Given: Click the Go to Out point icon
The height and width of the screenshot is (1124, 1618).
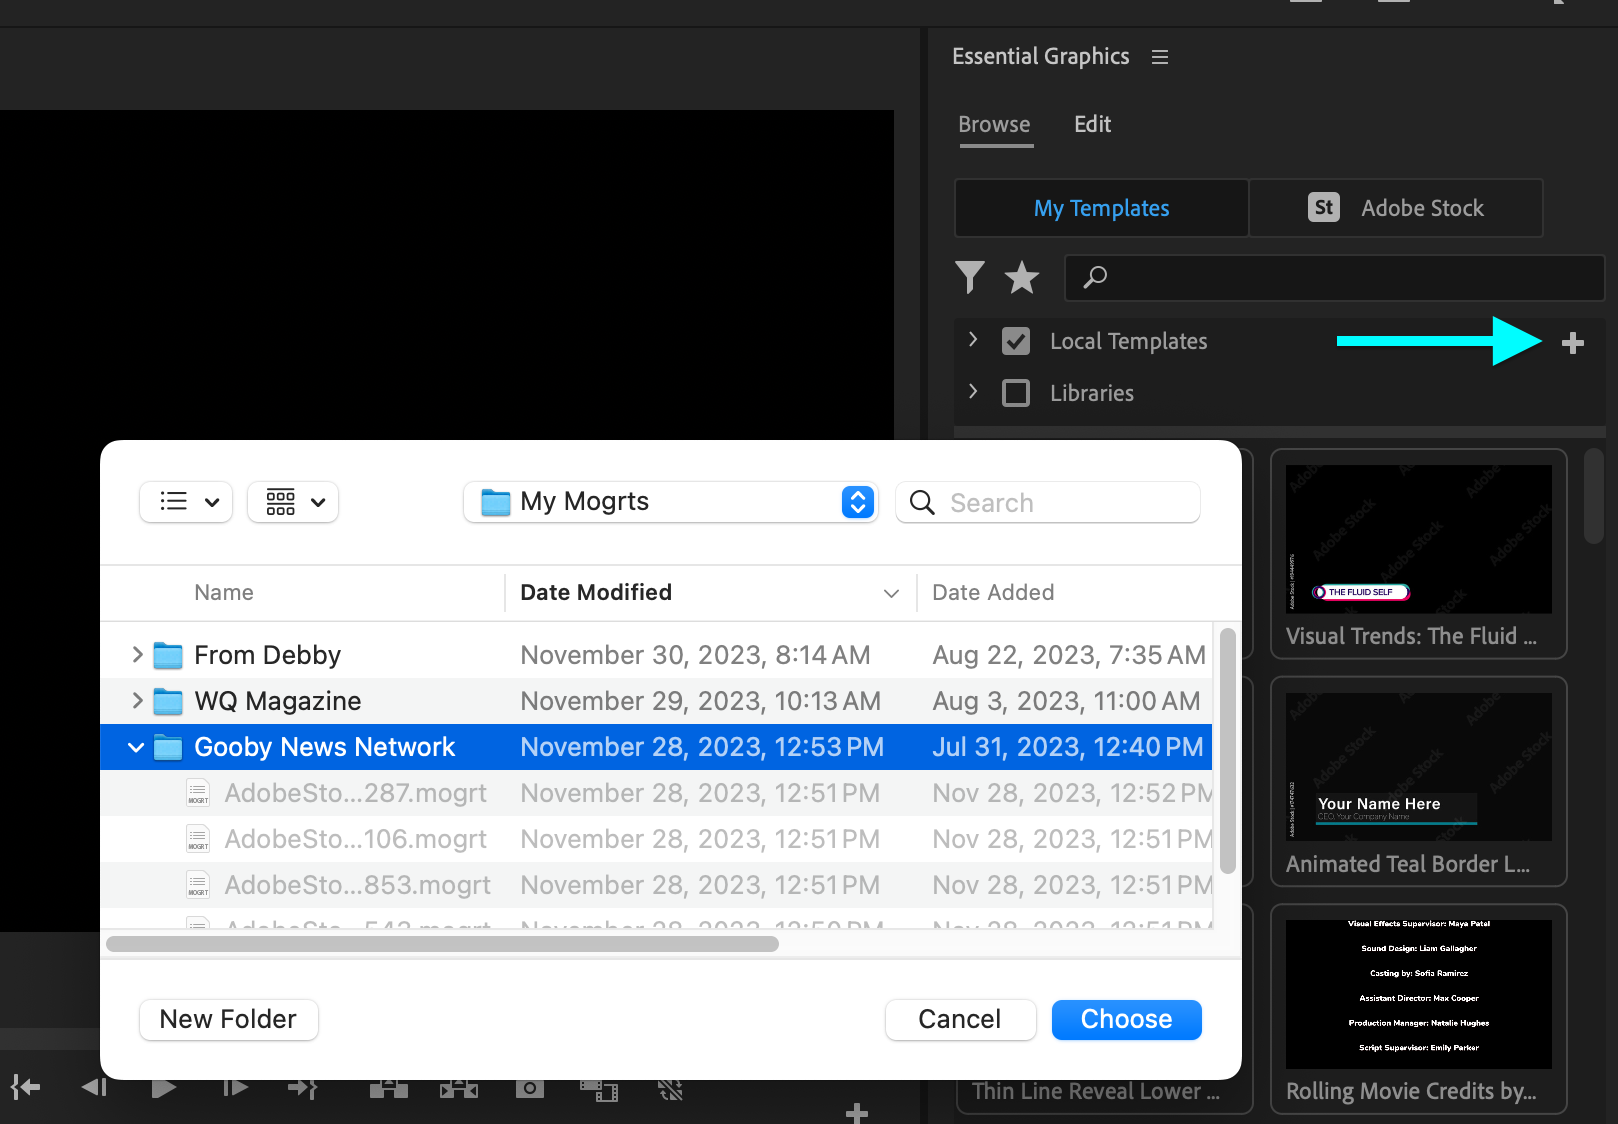Looking at the screenshot, I should point(304,1087).
